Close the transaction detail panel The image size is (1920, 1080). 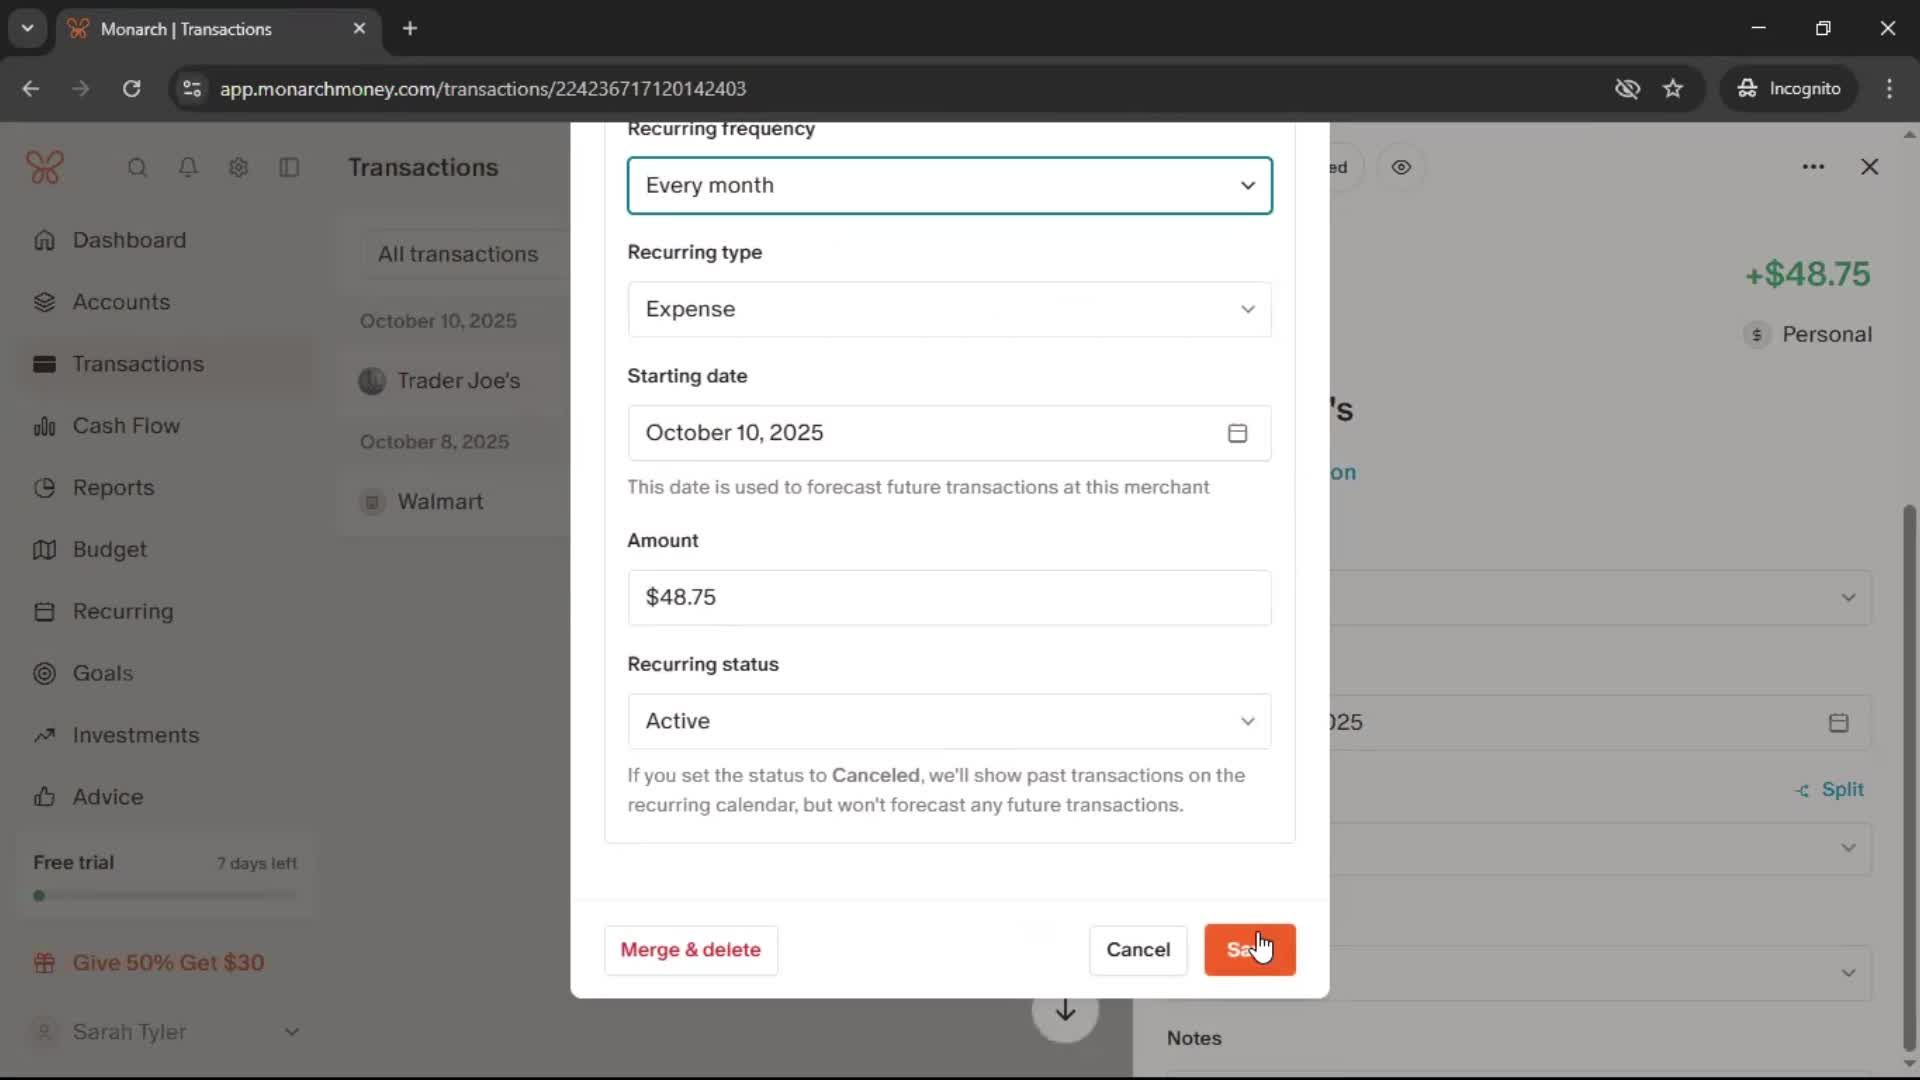(1869, 167)
